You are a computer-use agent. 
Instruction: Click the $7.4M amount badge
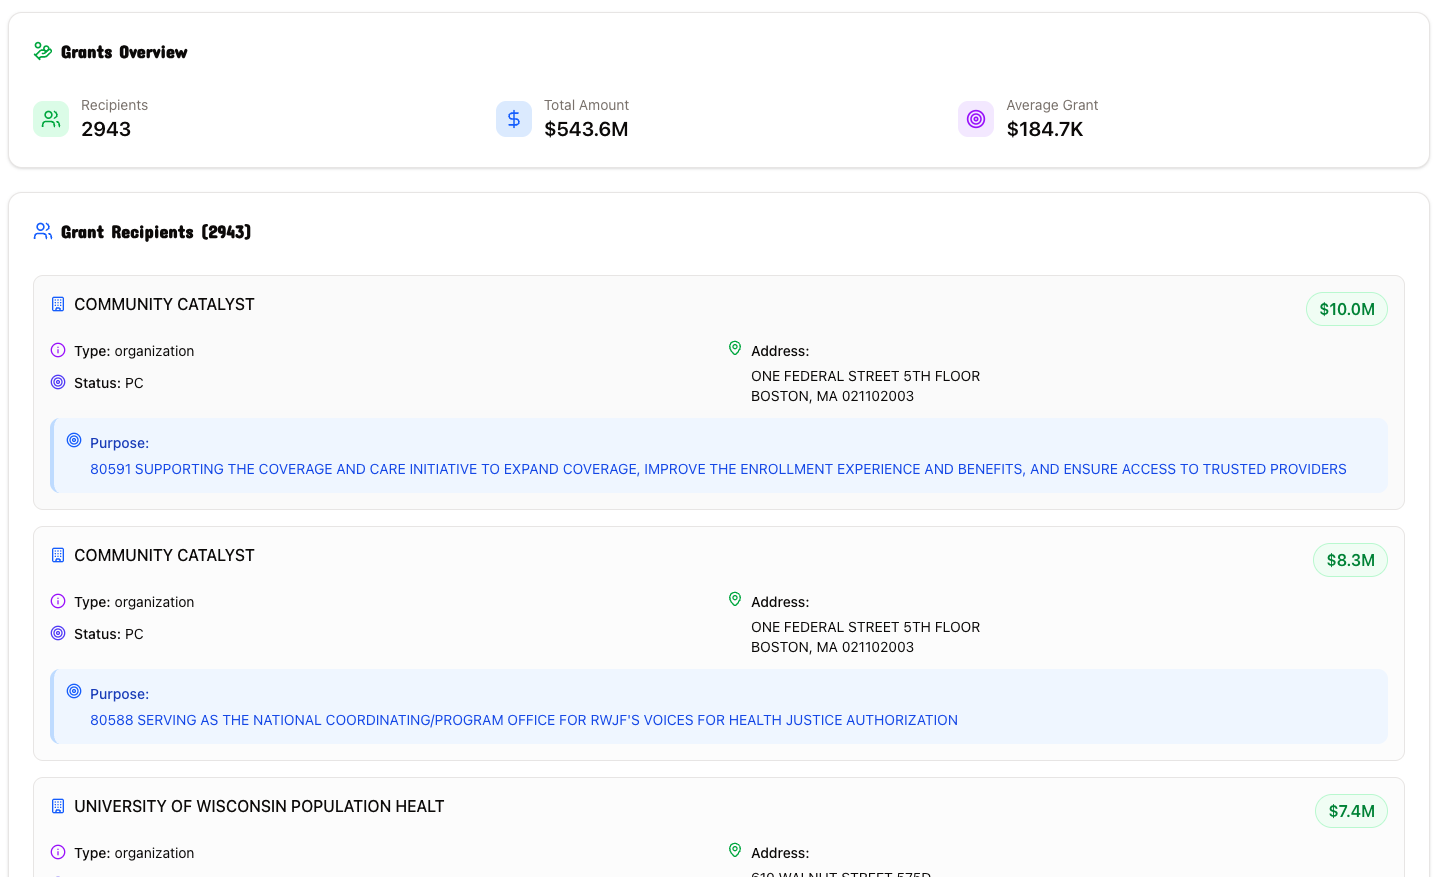click(x=1351, y=811)
